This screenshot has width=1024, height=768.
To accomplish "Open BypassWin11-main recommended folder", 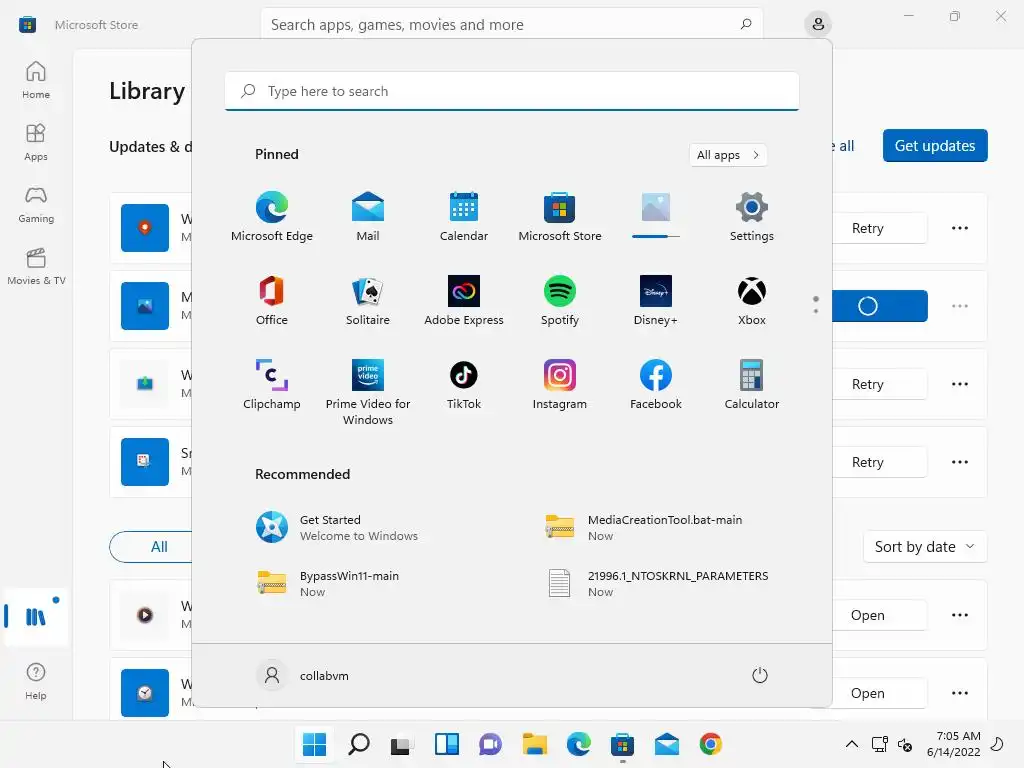I will click(328, 584).
